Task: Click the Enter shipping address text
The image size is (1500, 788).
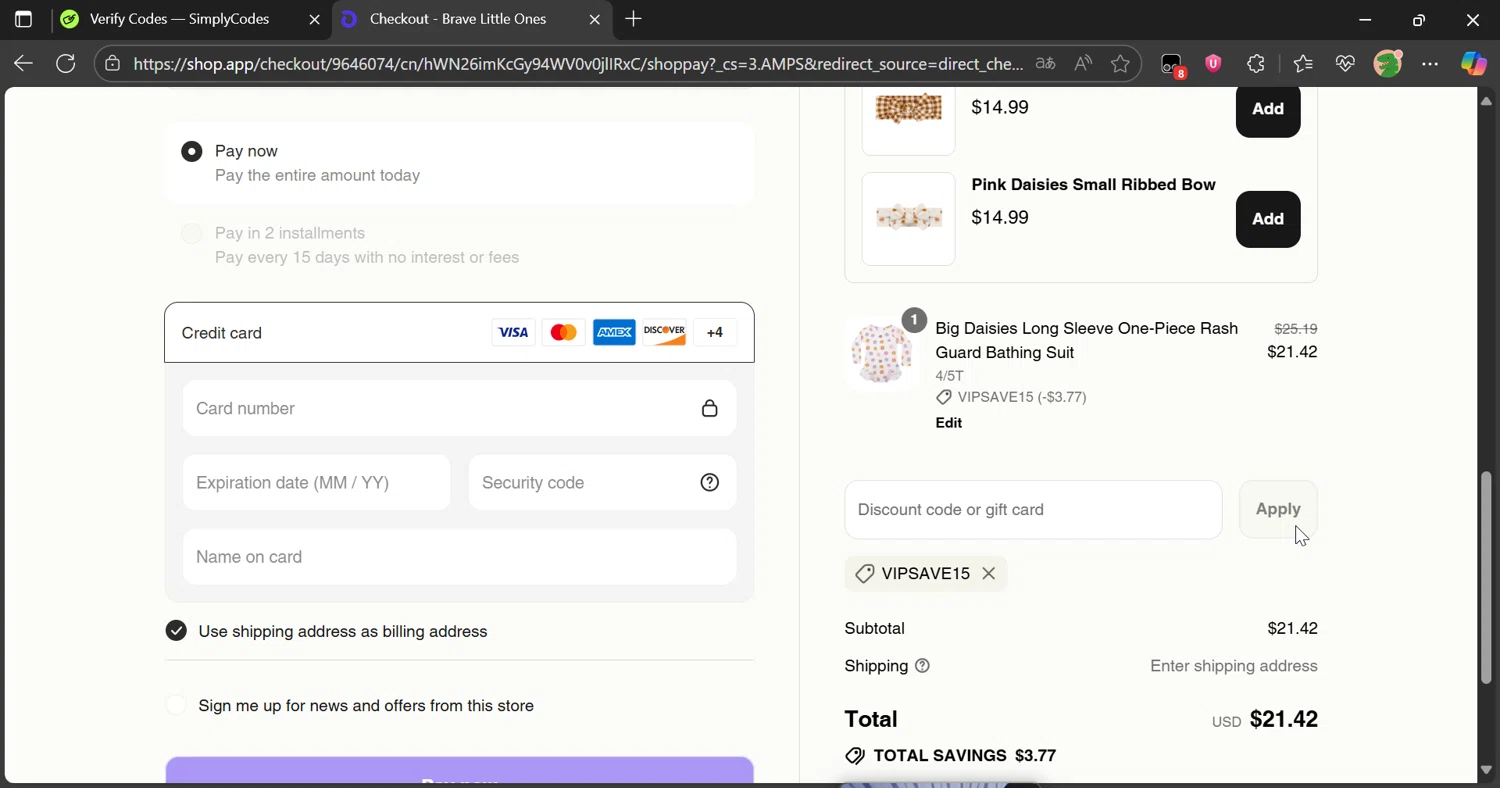Action: (x=1234, y=666)
